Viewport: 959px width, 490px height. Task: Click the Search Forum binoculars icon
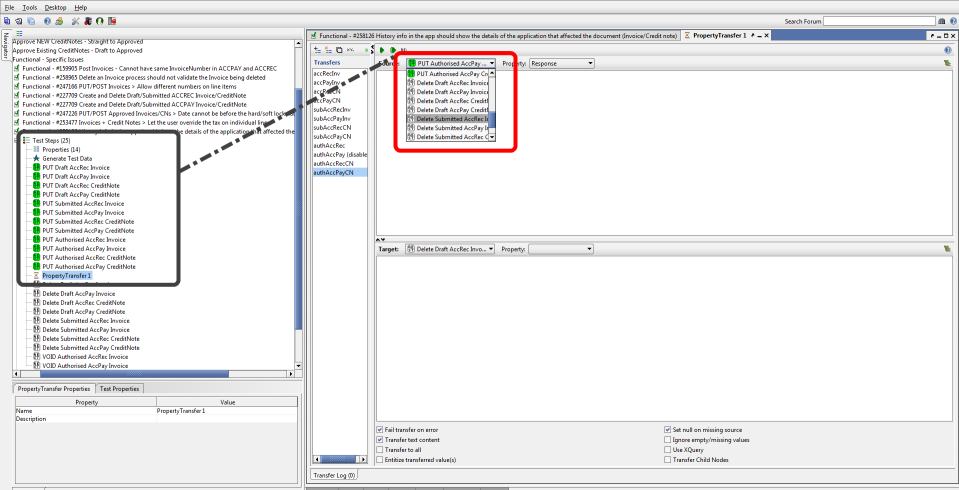pyautogui.click(x=941, y=21)
